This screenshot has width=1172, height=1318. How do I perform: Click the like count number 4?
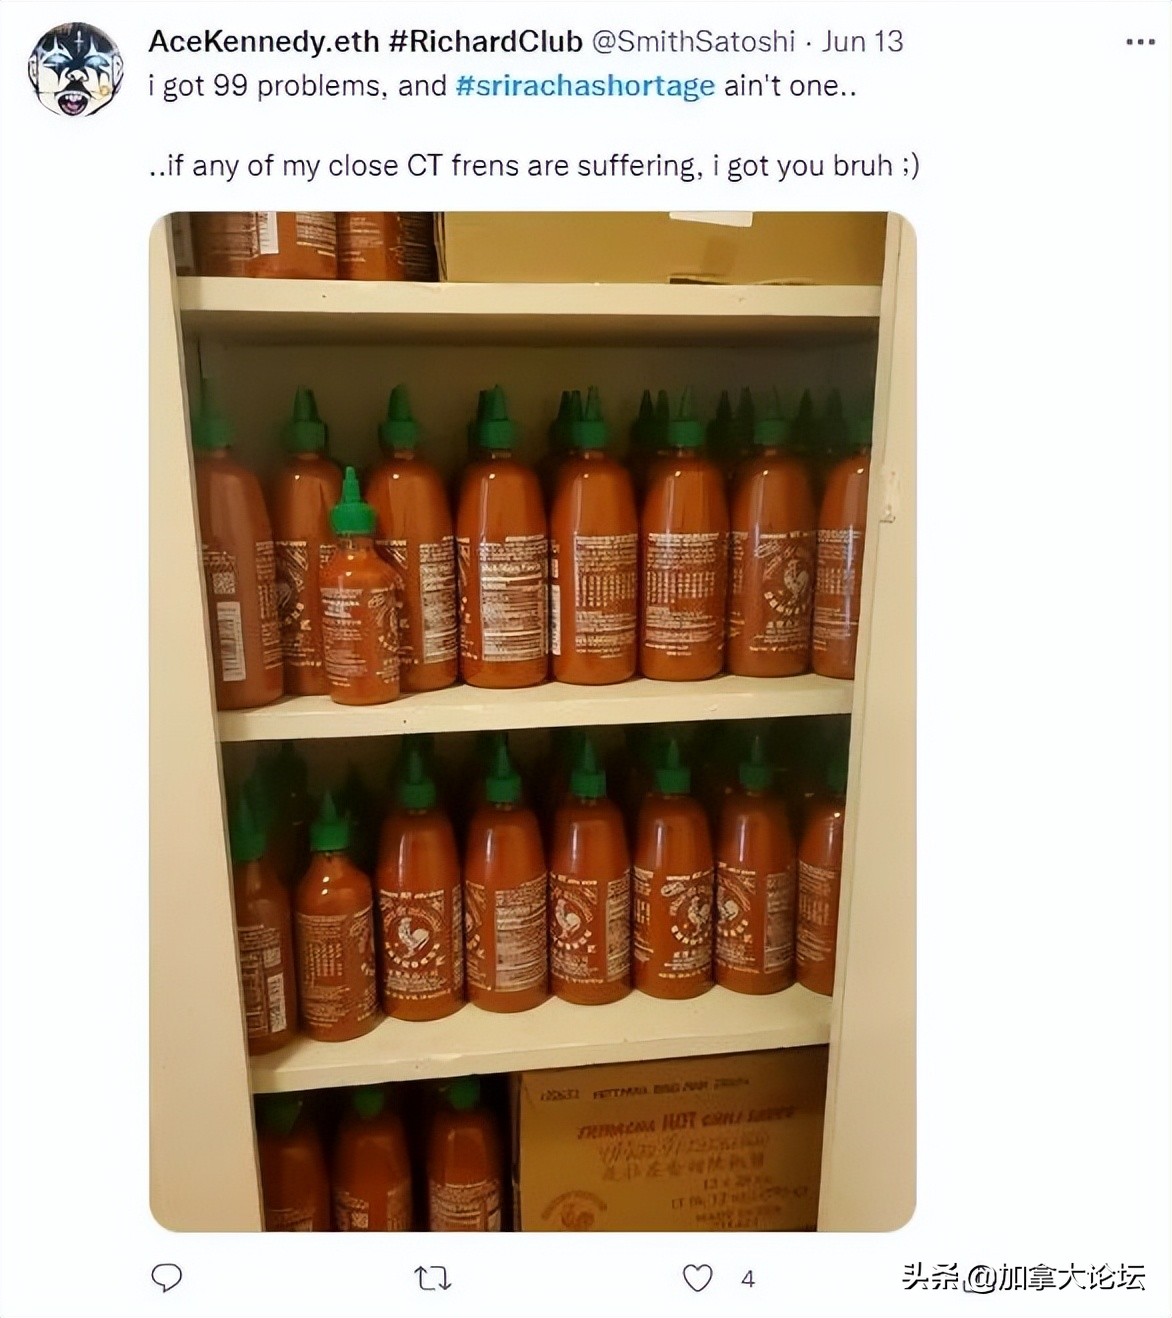(748, 1279)
